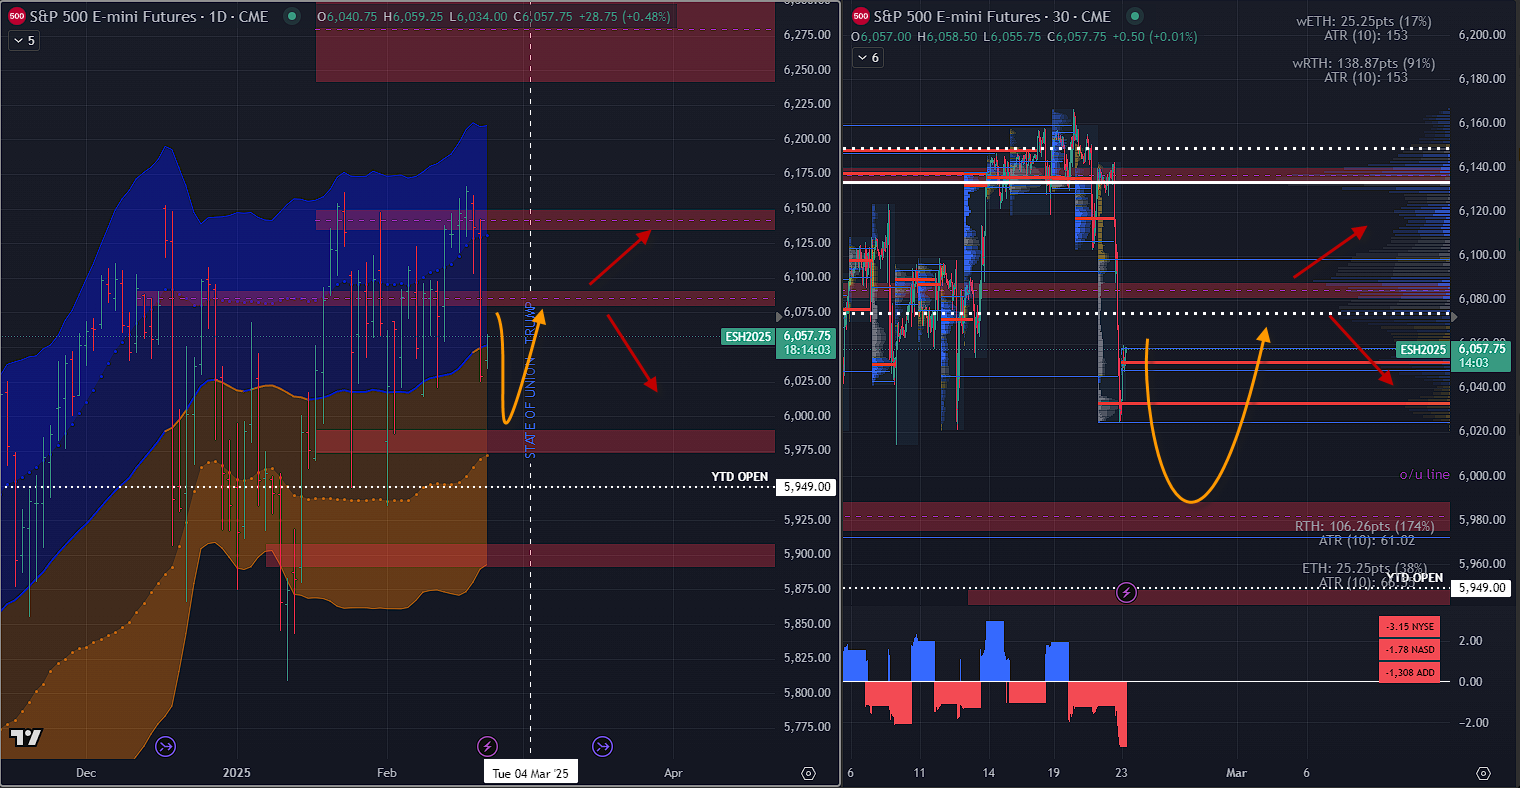Click the 5,775.00 level on the daily price axis
Viewport: 1520px width, 788px height.
coord(807,727)
